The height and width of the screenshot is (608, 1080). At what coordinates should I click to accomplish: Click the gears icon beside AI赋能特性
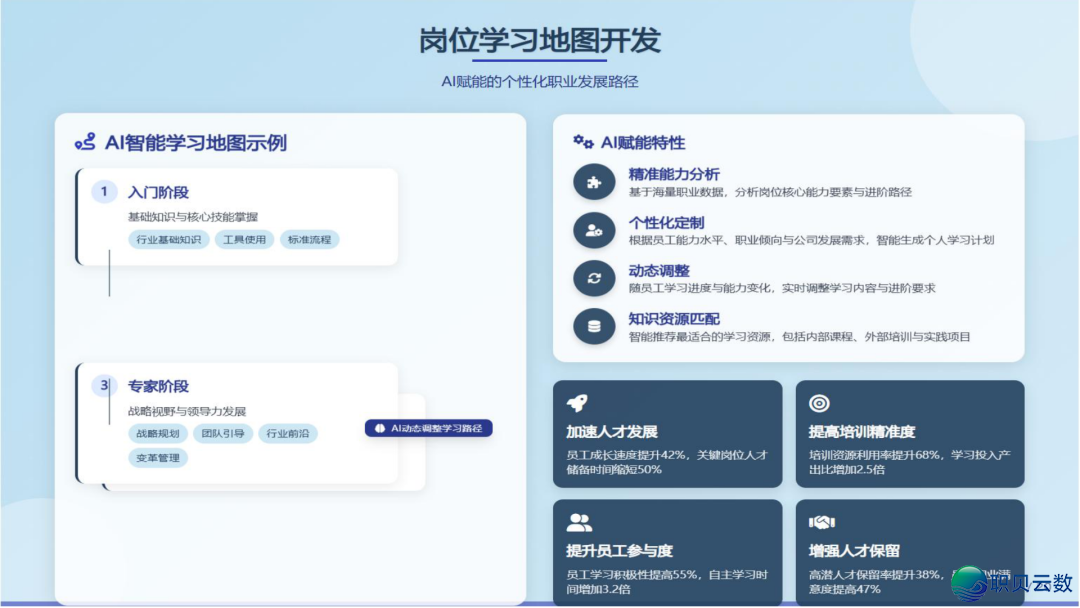click(x=583, y=142)
